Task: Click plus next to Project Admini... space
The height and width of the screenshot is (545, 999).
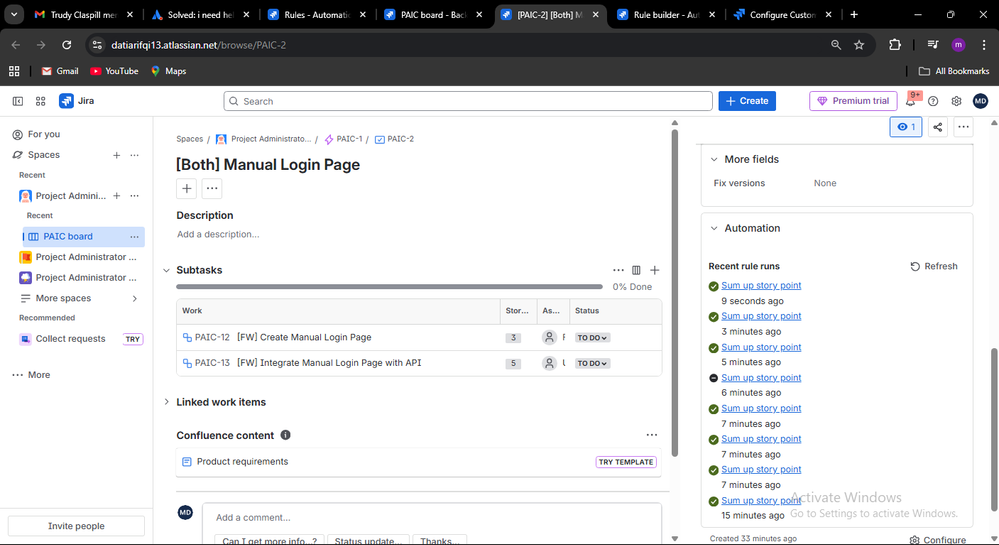Action: tap(117, 196)
